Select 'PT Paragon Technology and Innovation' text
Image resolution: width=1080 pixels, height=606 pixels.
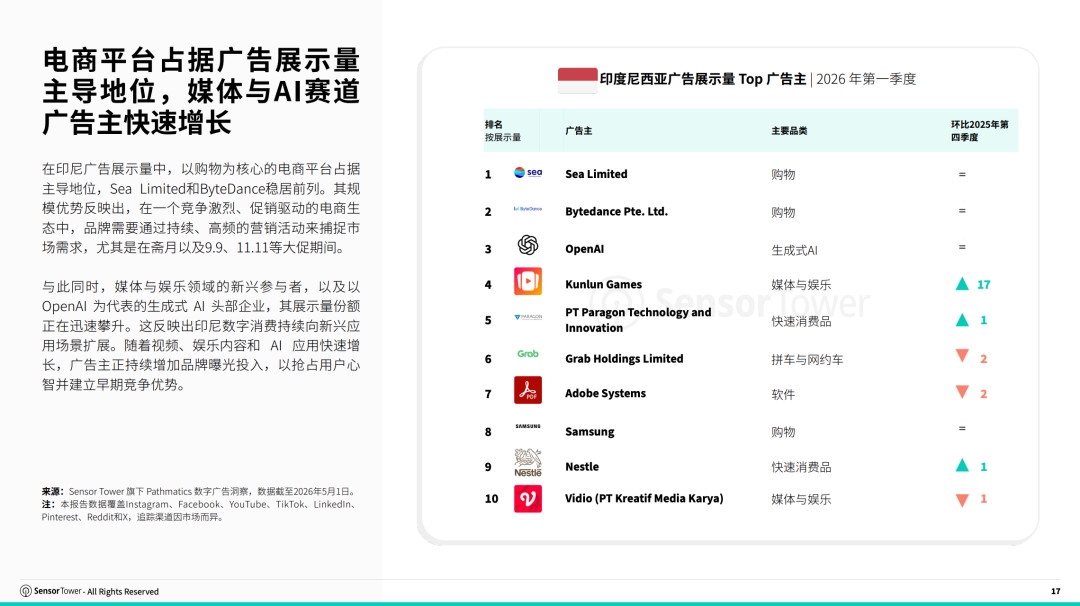pos(638,320)
